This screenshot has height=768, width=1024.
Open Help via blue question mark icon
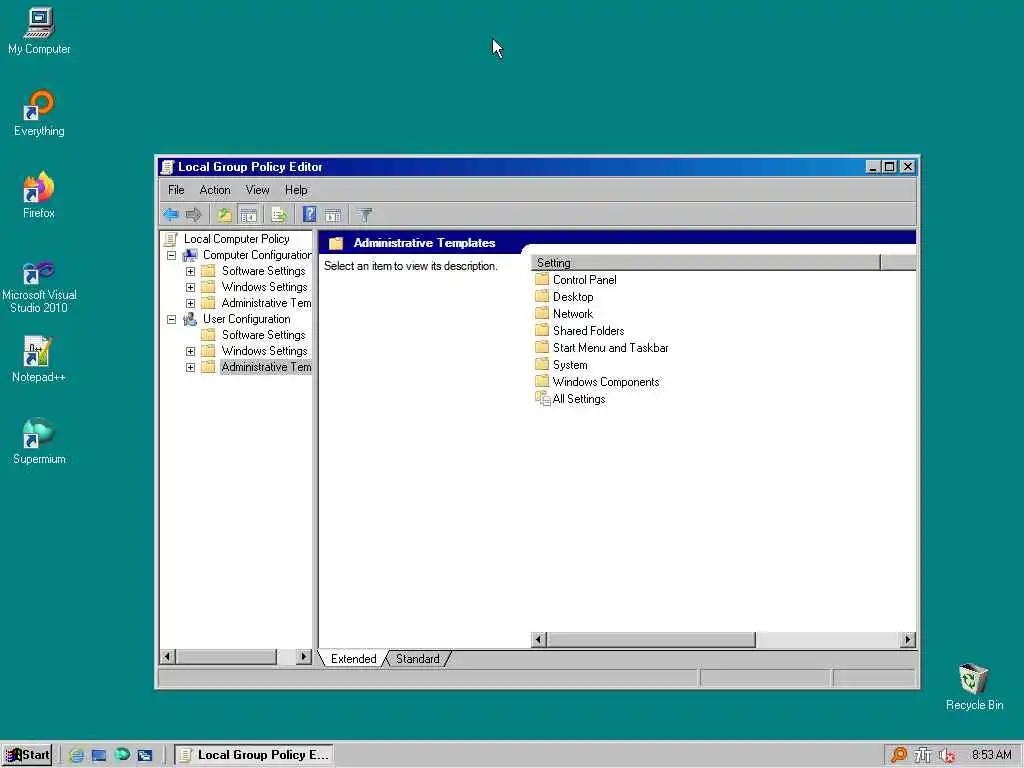(310, 214)
